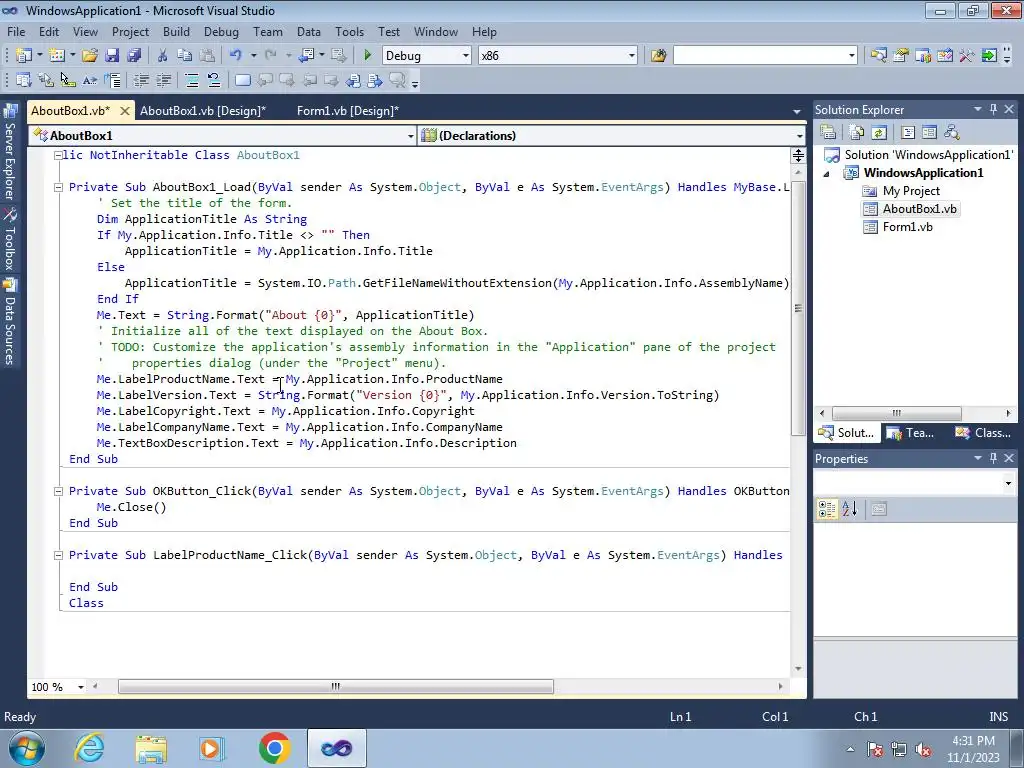Open the Server Explorer side tab
This screenshot has height=768, width=1024.
(10, 152)
